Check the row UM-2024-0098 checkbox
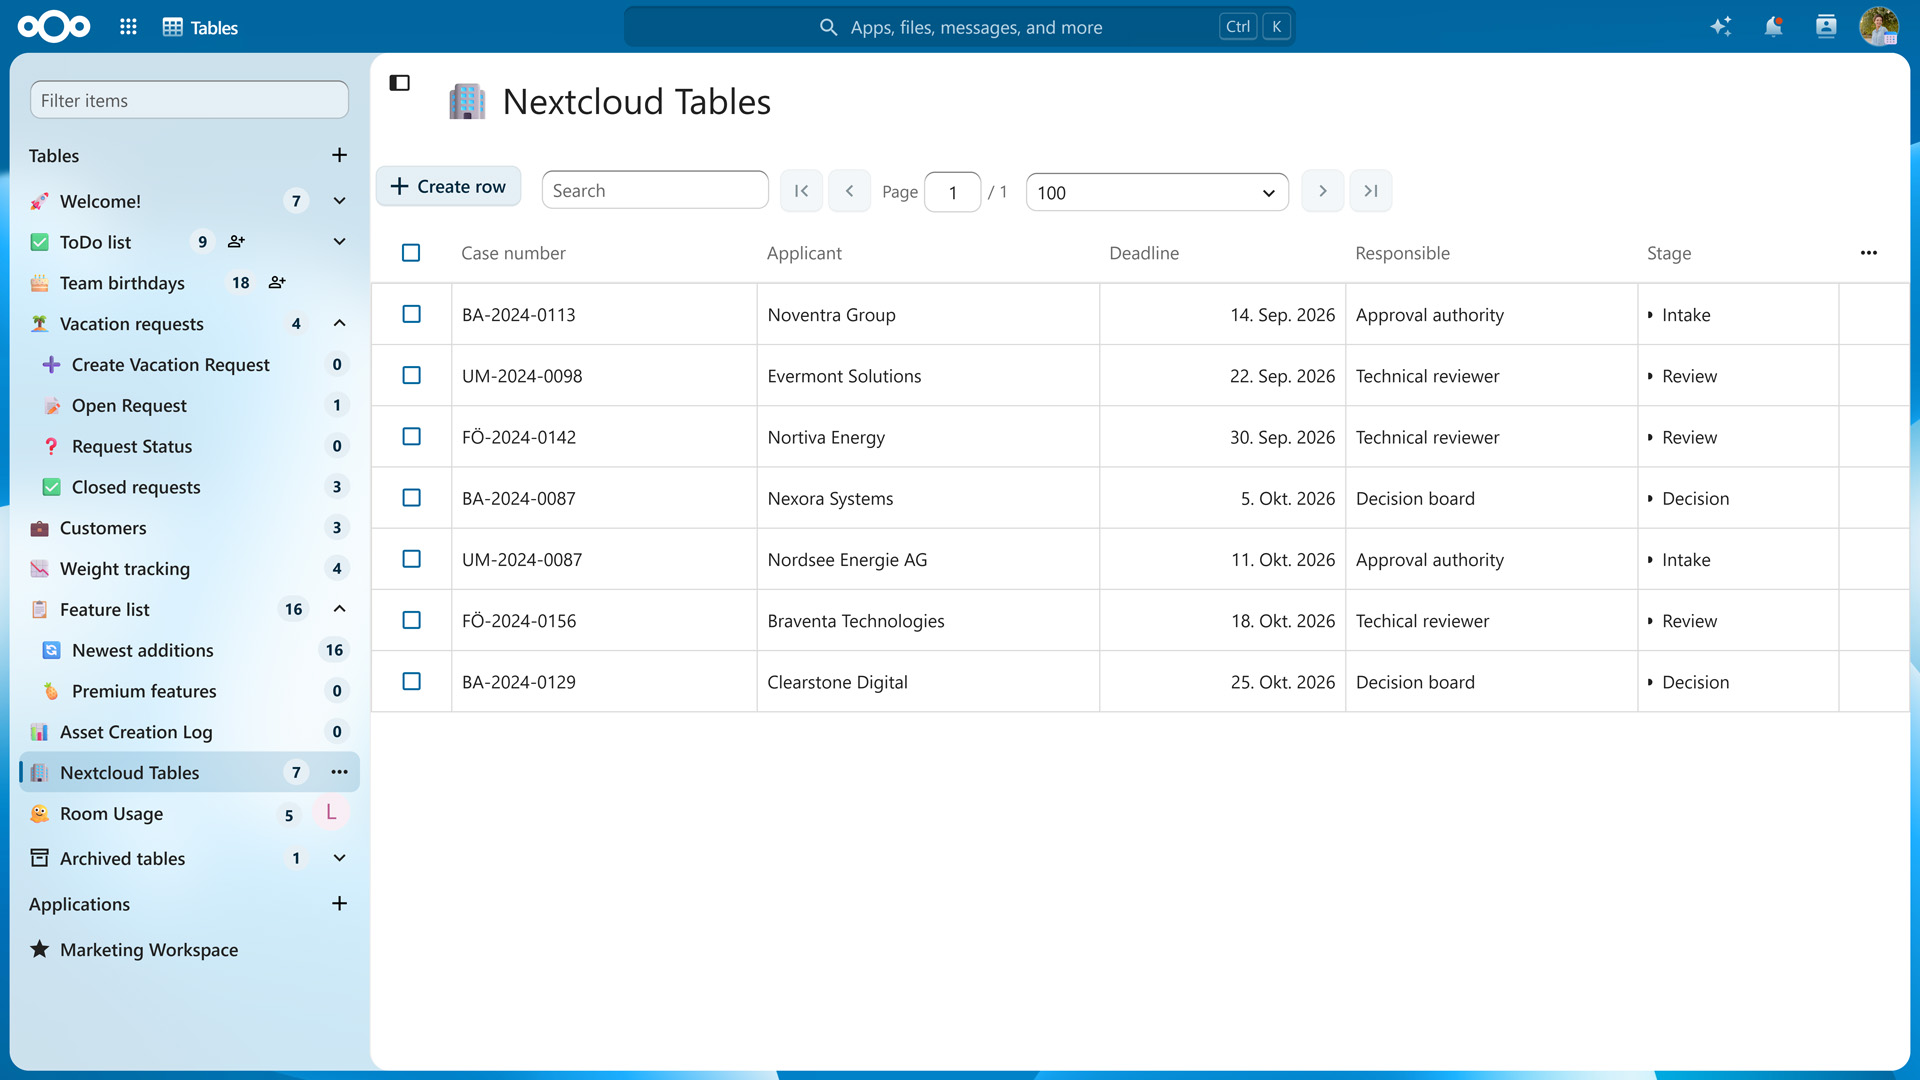The image size is (1920, 1080). click(411, 375)
